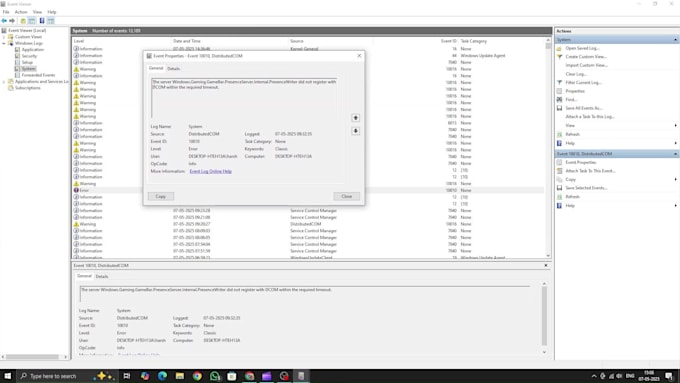Image resolution: width=680 pixels, height=383 pixels.
Task: Open WhatsApp from taskbar
Action: point(215,376)
